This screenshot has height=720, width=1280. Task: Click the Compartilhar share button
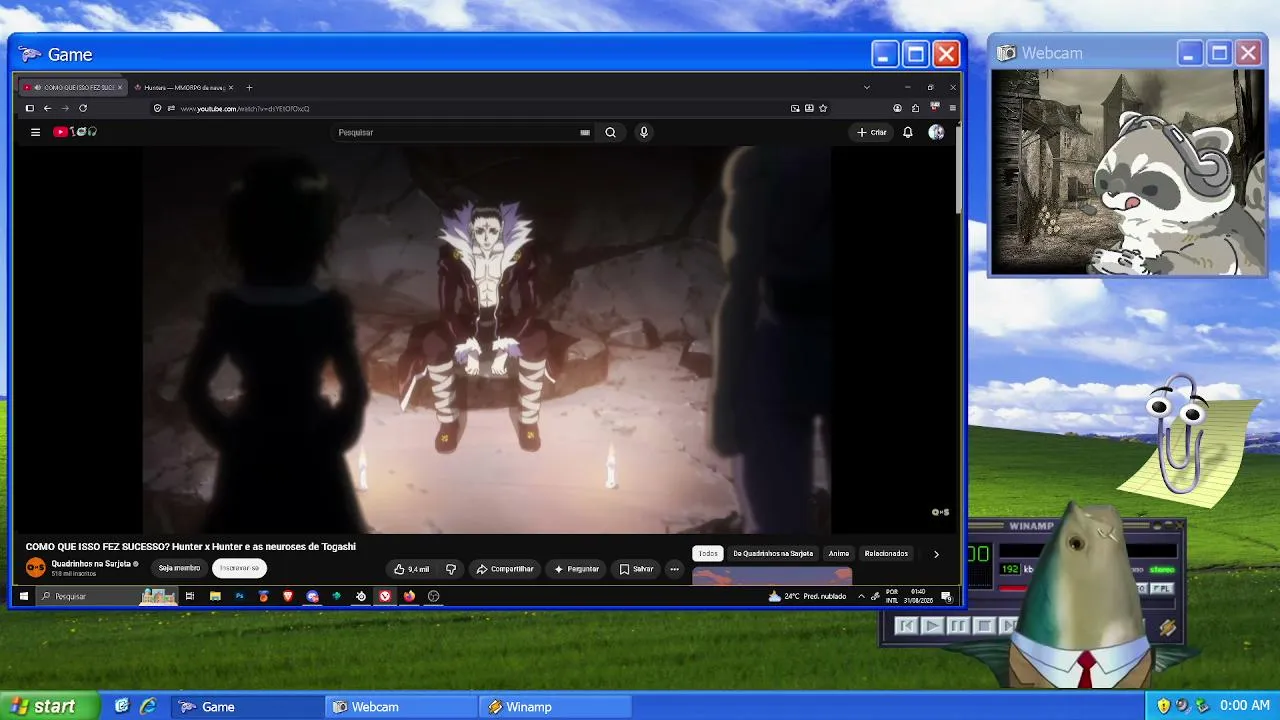505,569
